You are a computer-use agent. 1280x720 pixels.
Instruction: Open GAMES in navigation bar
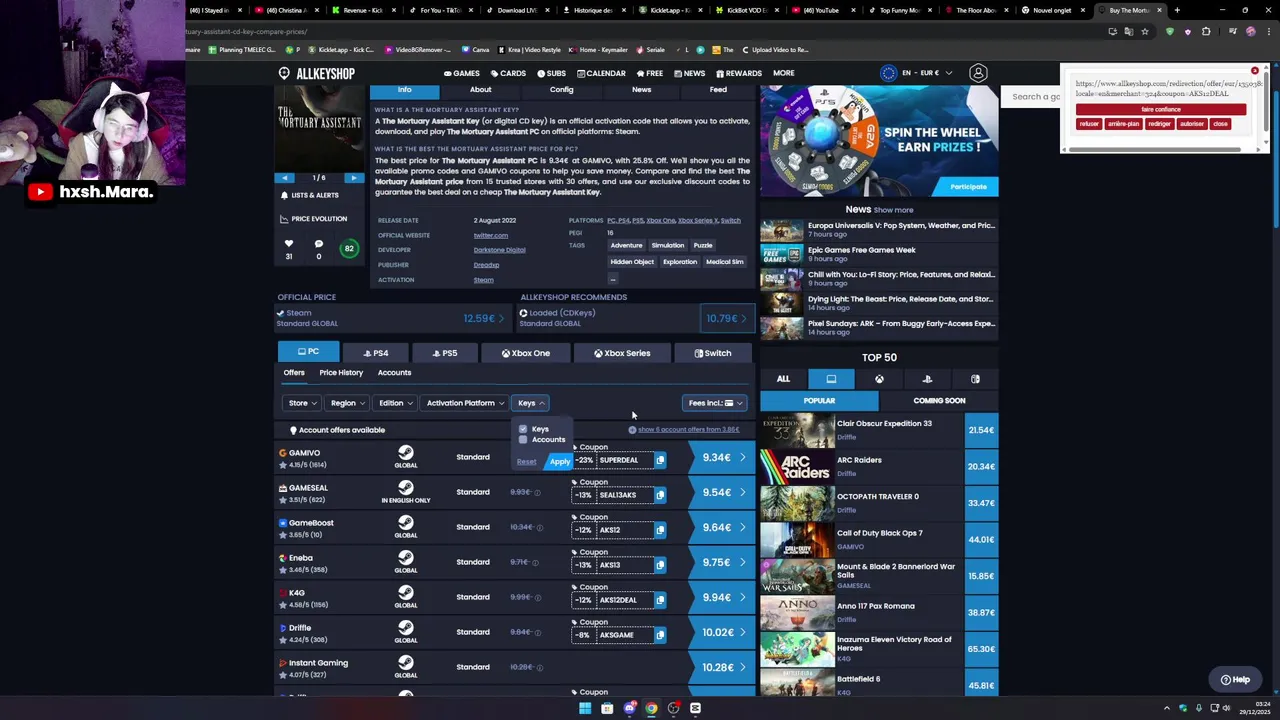(462, 73)
